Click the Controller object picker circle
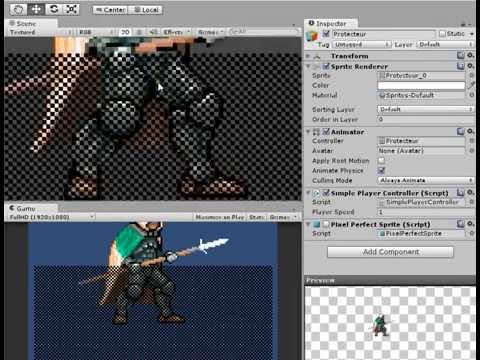480x360 pixels. [x=471, y=141]
